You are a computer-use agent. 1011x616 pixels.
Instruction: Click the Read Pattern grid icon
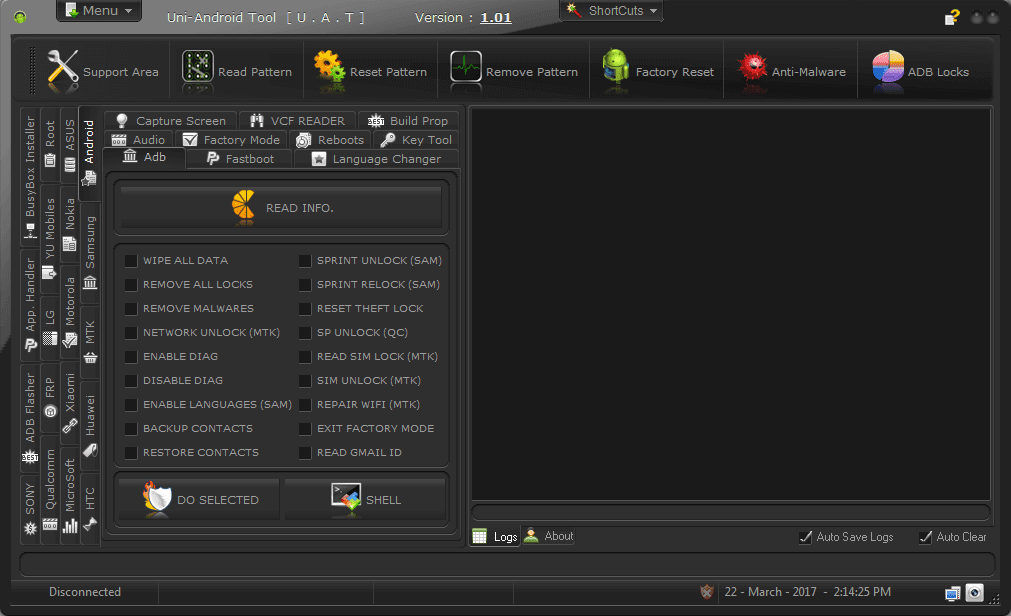198,67
